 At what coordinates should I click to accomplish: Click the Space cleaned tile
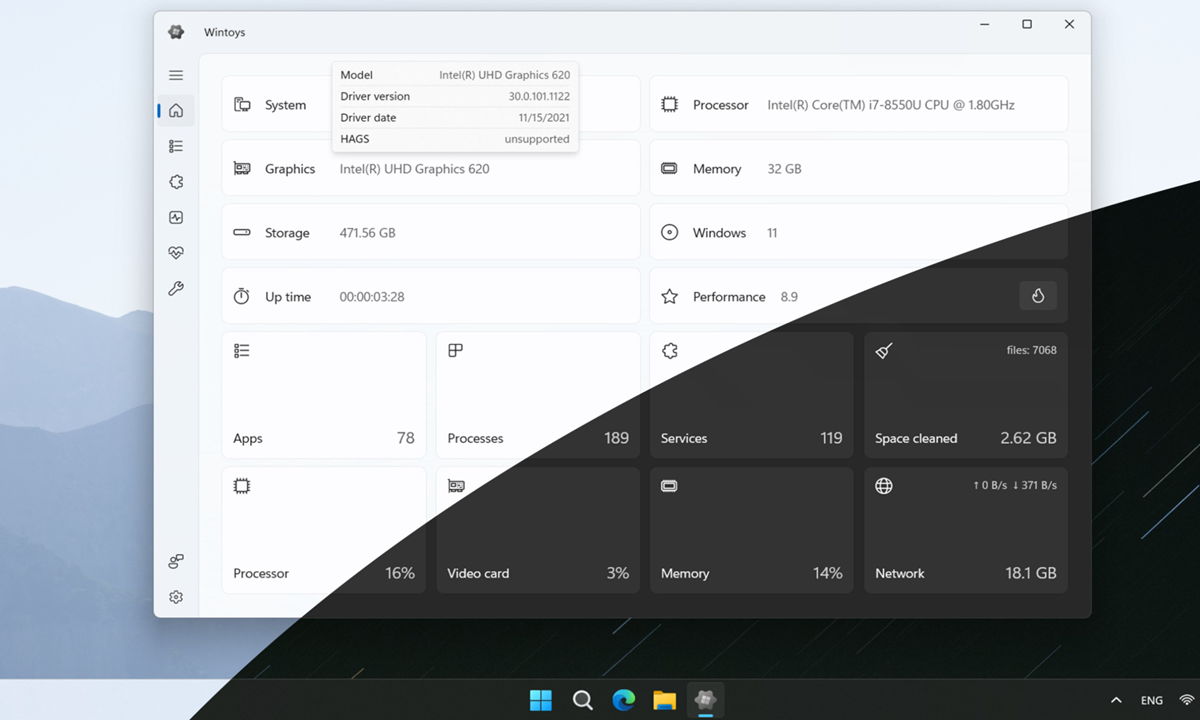coord(965,395)
